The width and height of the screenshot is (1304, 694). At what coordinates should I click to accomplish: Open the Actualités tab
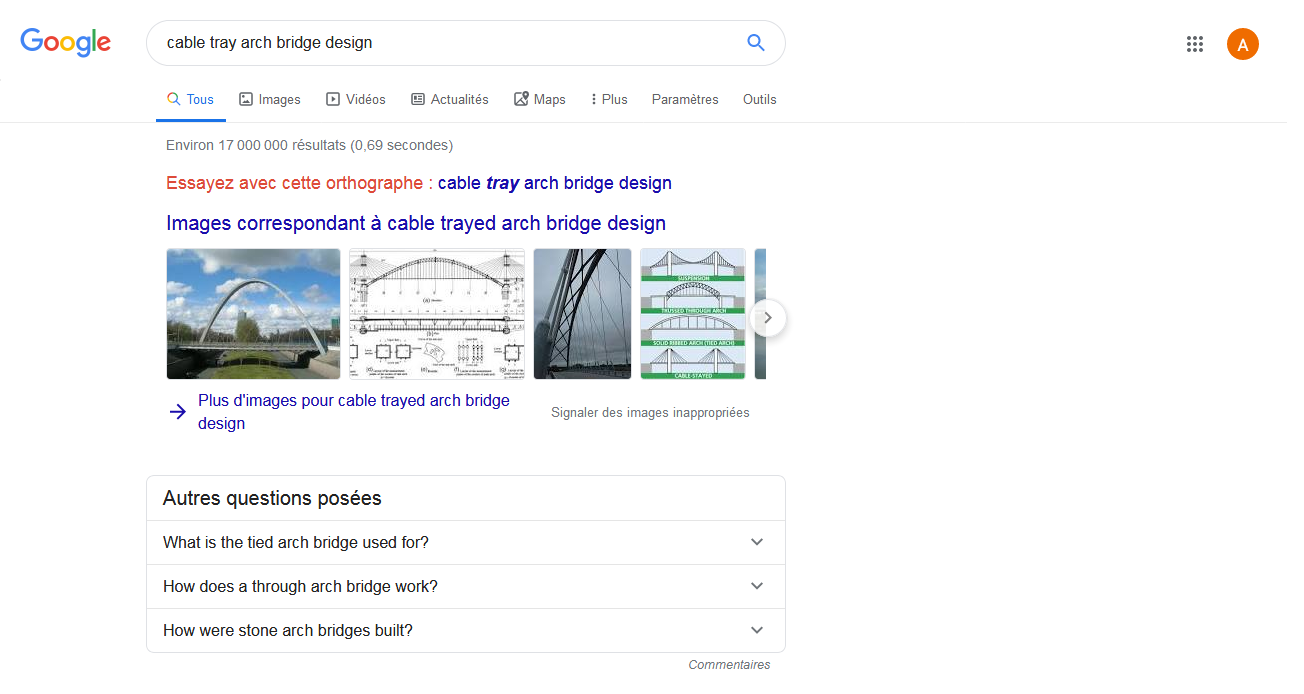point(450,99)
